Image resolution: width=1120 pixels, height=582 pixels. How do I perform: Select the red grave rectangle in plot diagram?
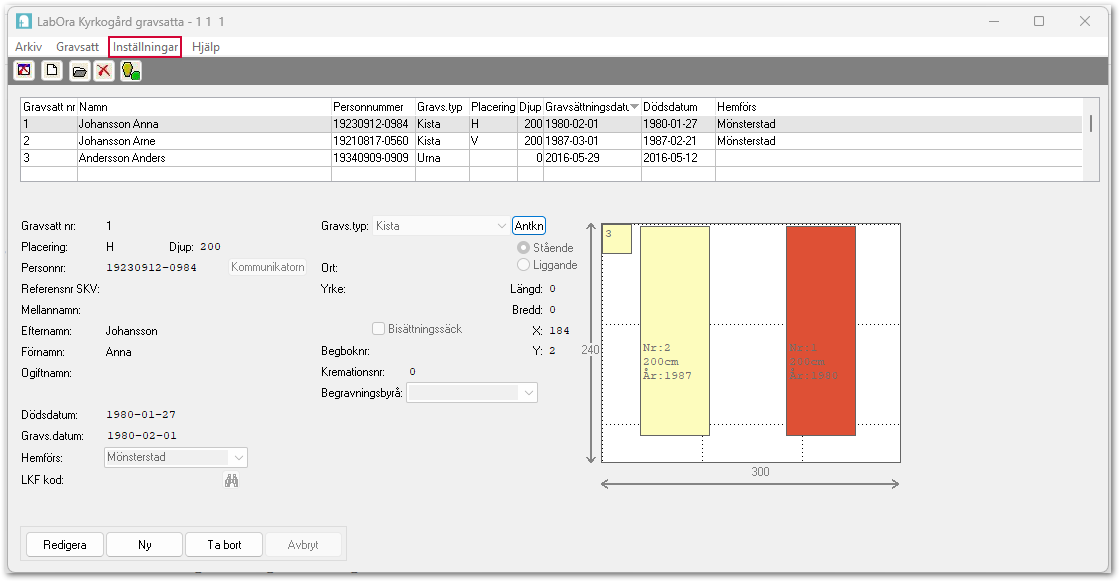pyautogui.click(x=820, y=331)
